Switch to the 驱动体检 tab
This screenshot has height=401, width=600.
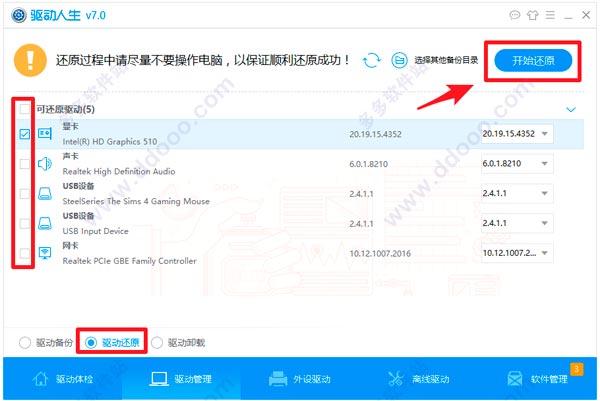pos(63,379)
